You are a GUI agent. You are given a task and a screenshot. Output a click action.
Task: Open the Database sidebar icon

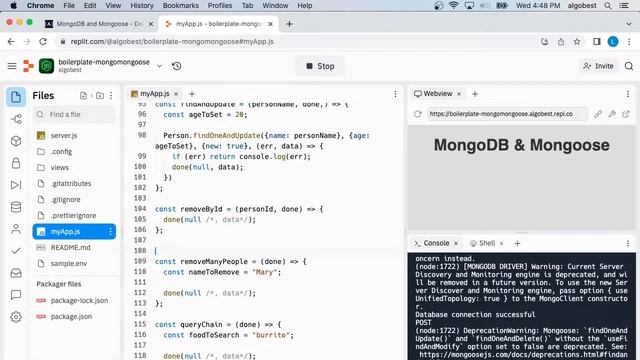(16, 207)
